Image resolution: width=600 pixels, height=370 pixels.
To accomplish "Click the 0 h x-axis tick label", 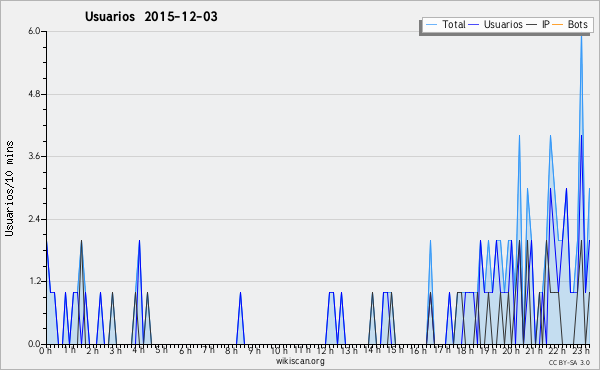I will 45,350.
